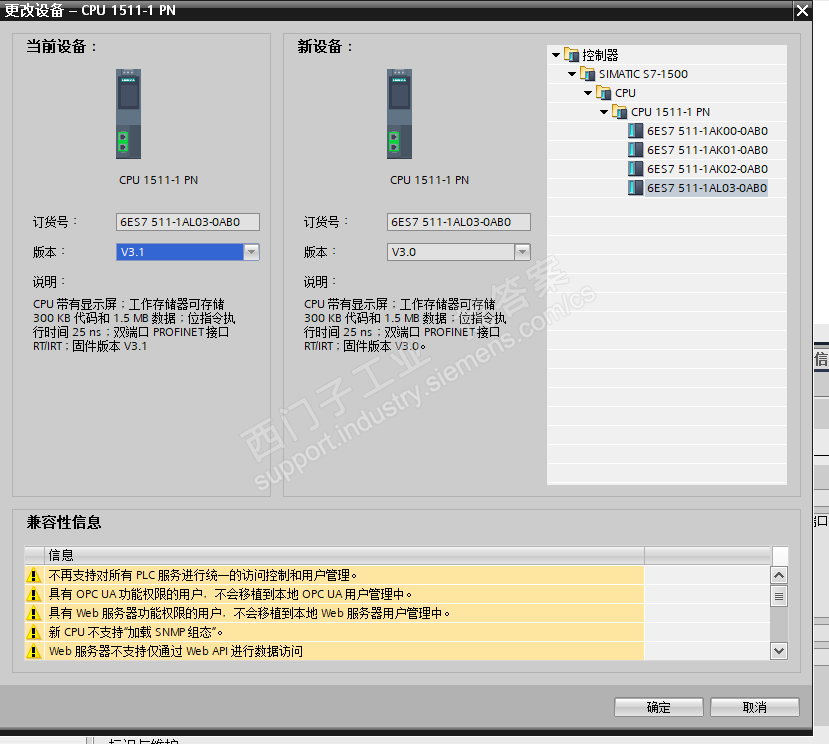Click the 控制器 folder icon

point(572,55)
